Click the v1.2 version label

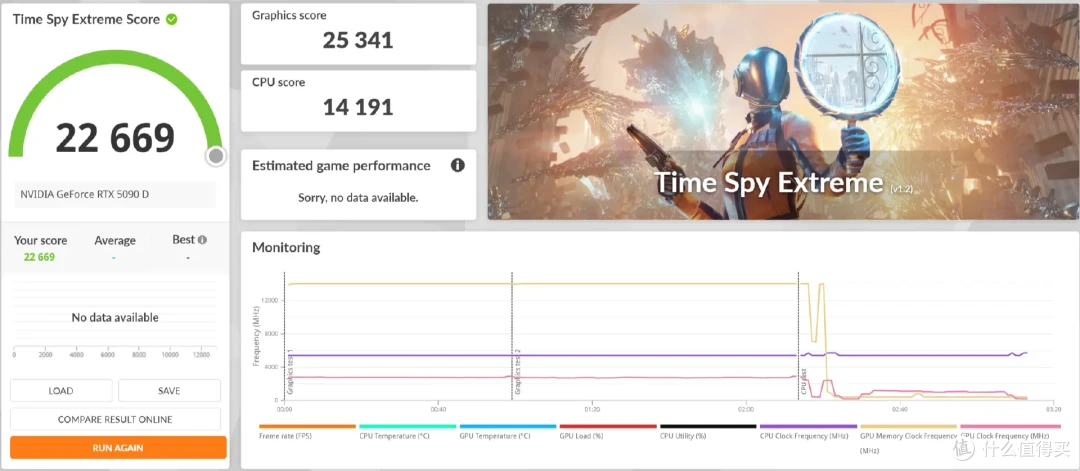(x=902, y=188)
